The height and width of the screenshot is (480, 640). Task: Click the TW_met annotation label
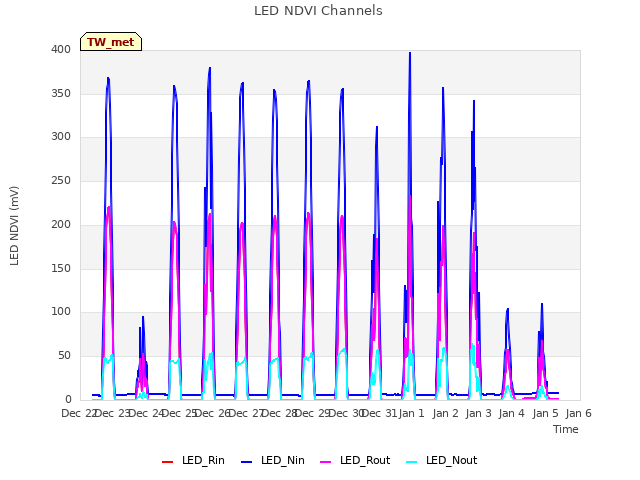tap(111, 42)
